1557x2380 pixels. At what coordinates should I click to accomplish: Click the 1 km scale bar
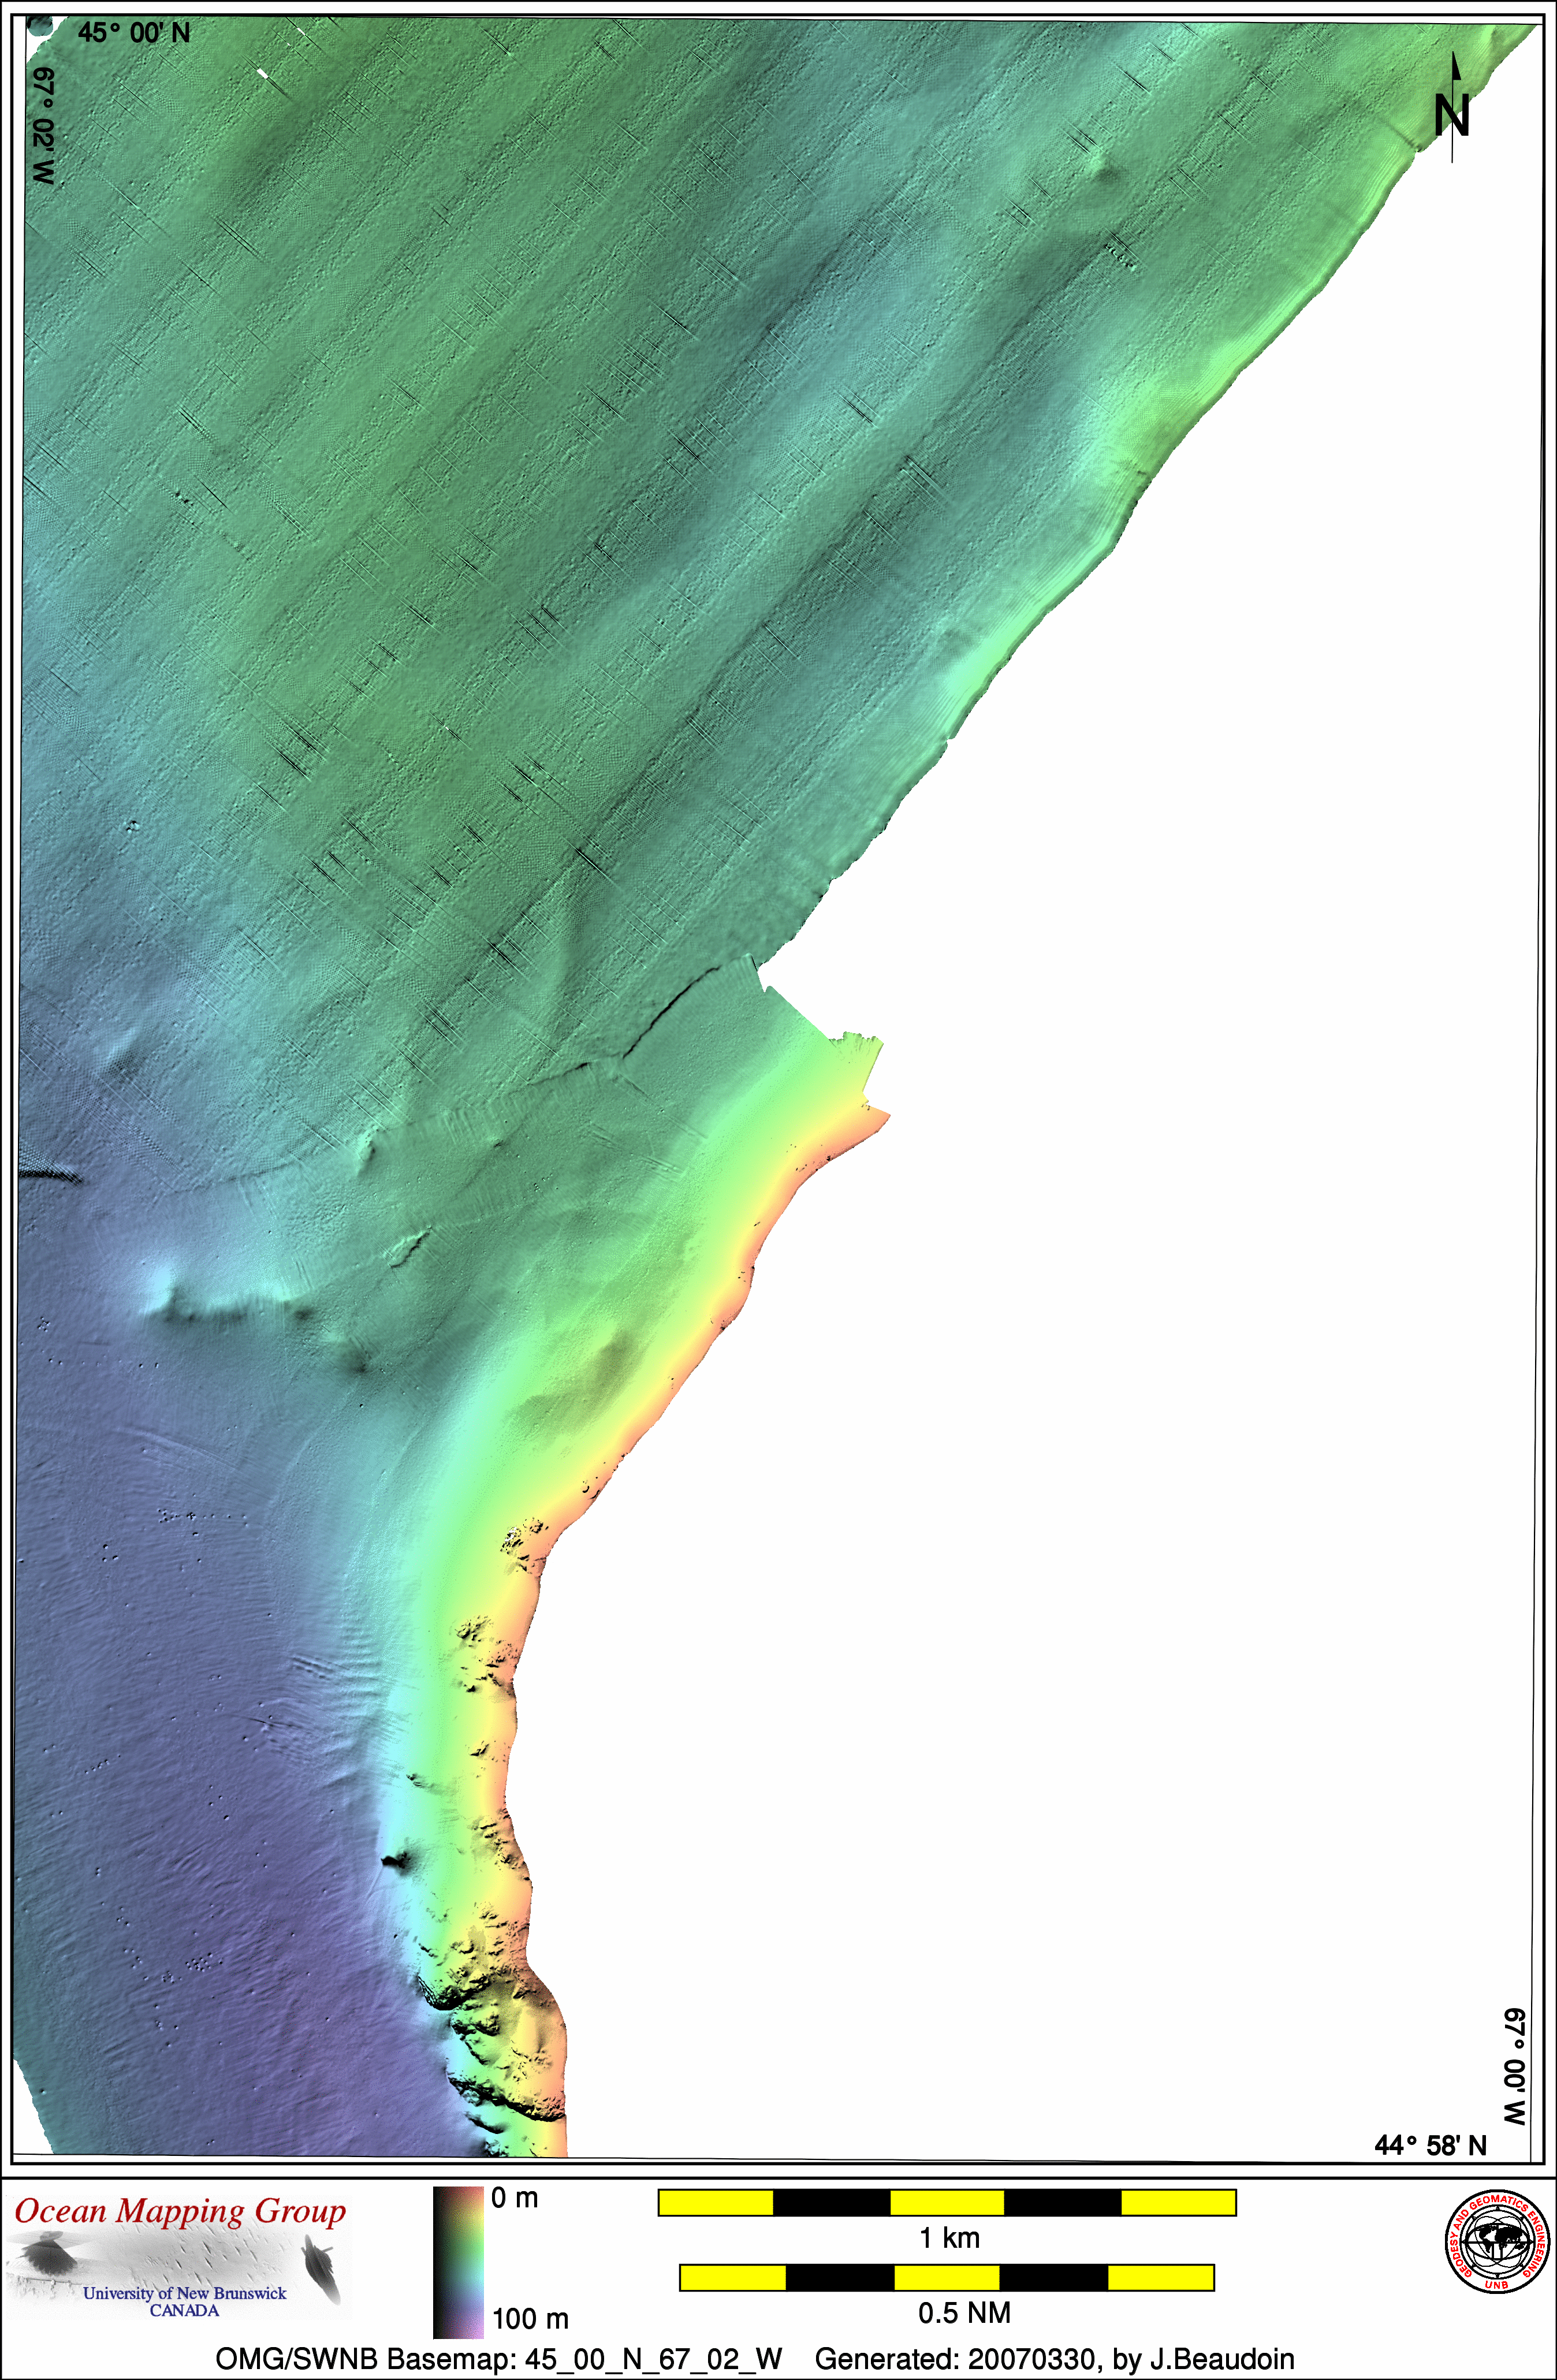946,2202
